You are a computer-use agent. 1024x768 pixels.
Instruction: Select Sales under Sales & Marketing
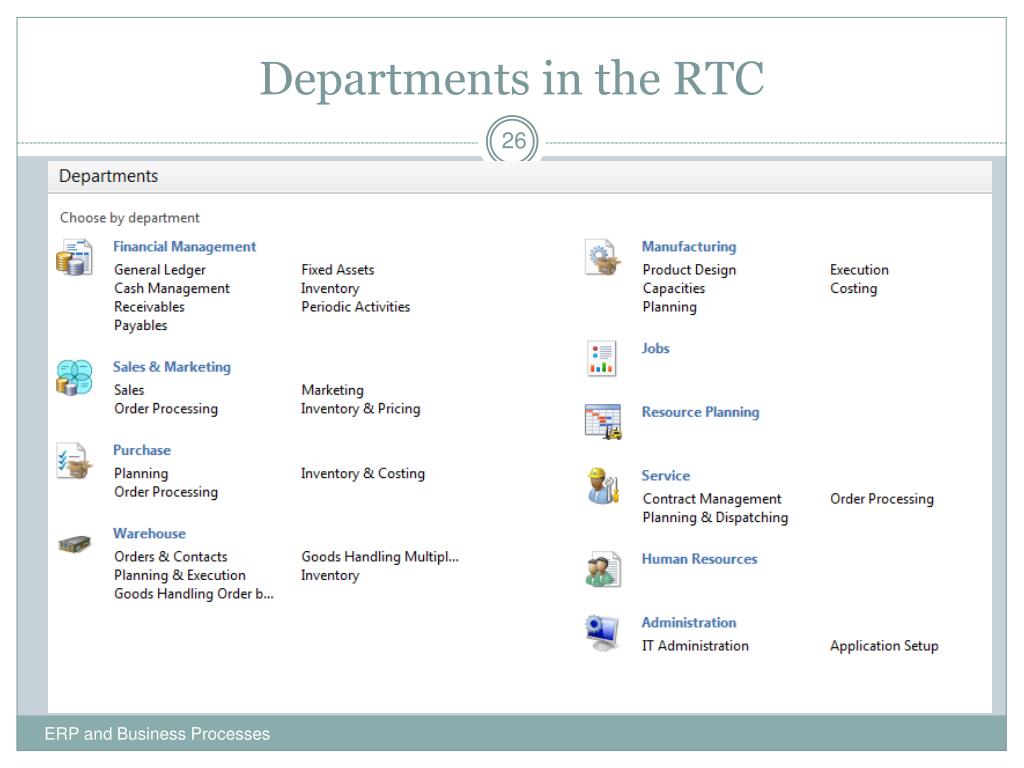pos(129,390)
